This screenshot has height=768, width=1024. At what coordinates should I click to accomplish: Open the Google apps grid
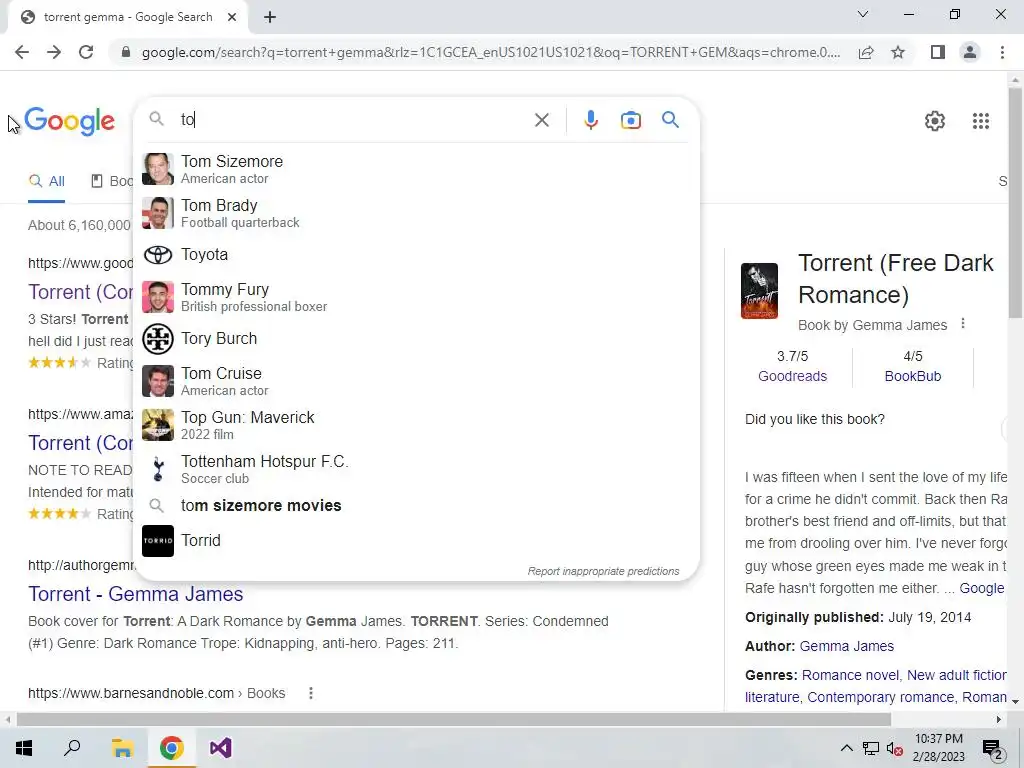(980, 121)
